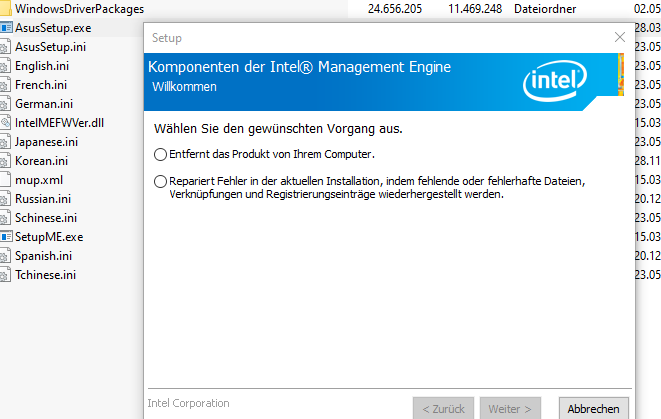
Task: Select the AsusSetup.exe file icon
Action: point(6,28)
